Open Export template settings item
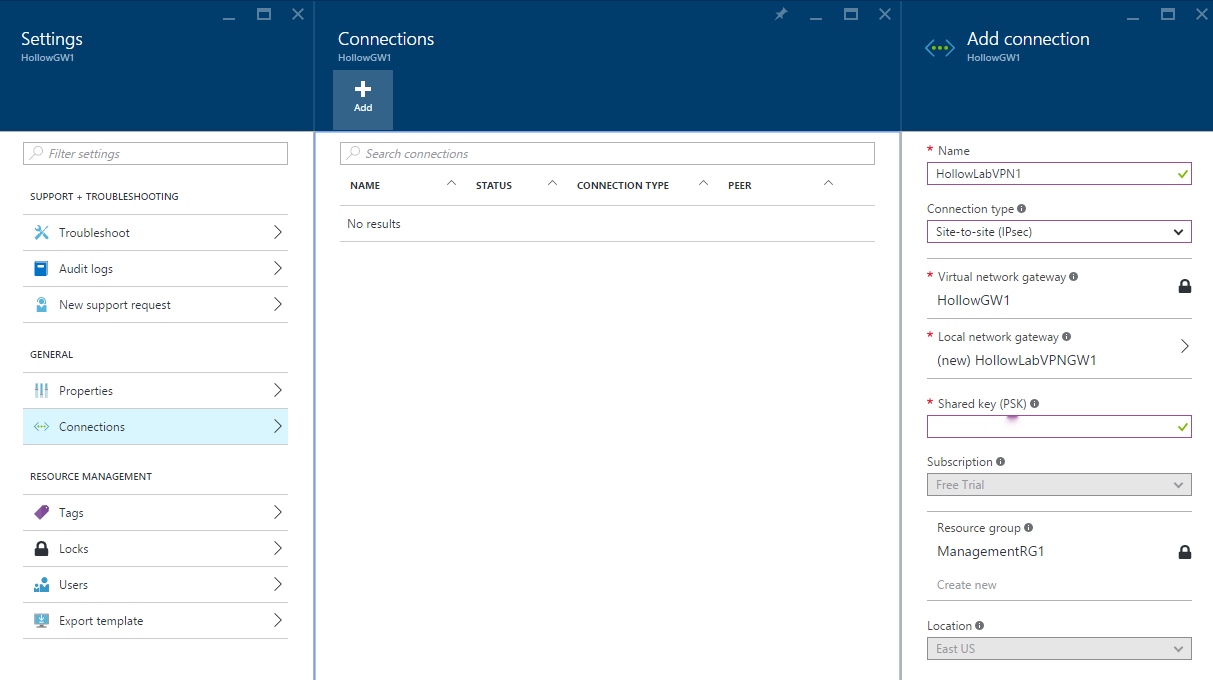 pos(155,620)
